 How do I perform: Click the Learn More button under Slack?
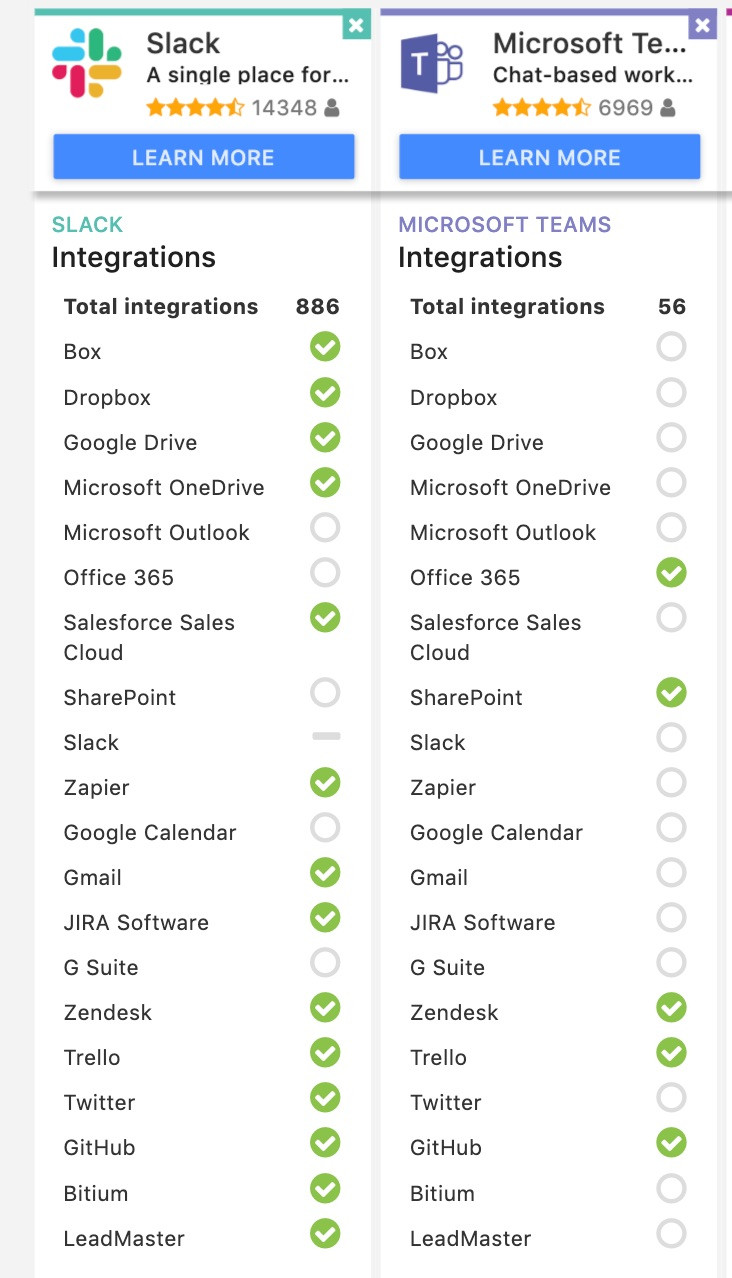coord(204,157)
